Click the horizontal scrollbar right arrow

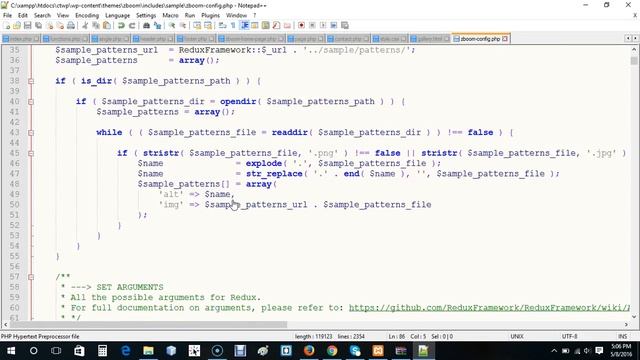click(x=626, y=324)
